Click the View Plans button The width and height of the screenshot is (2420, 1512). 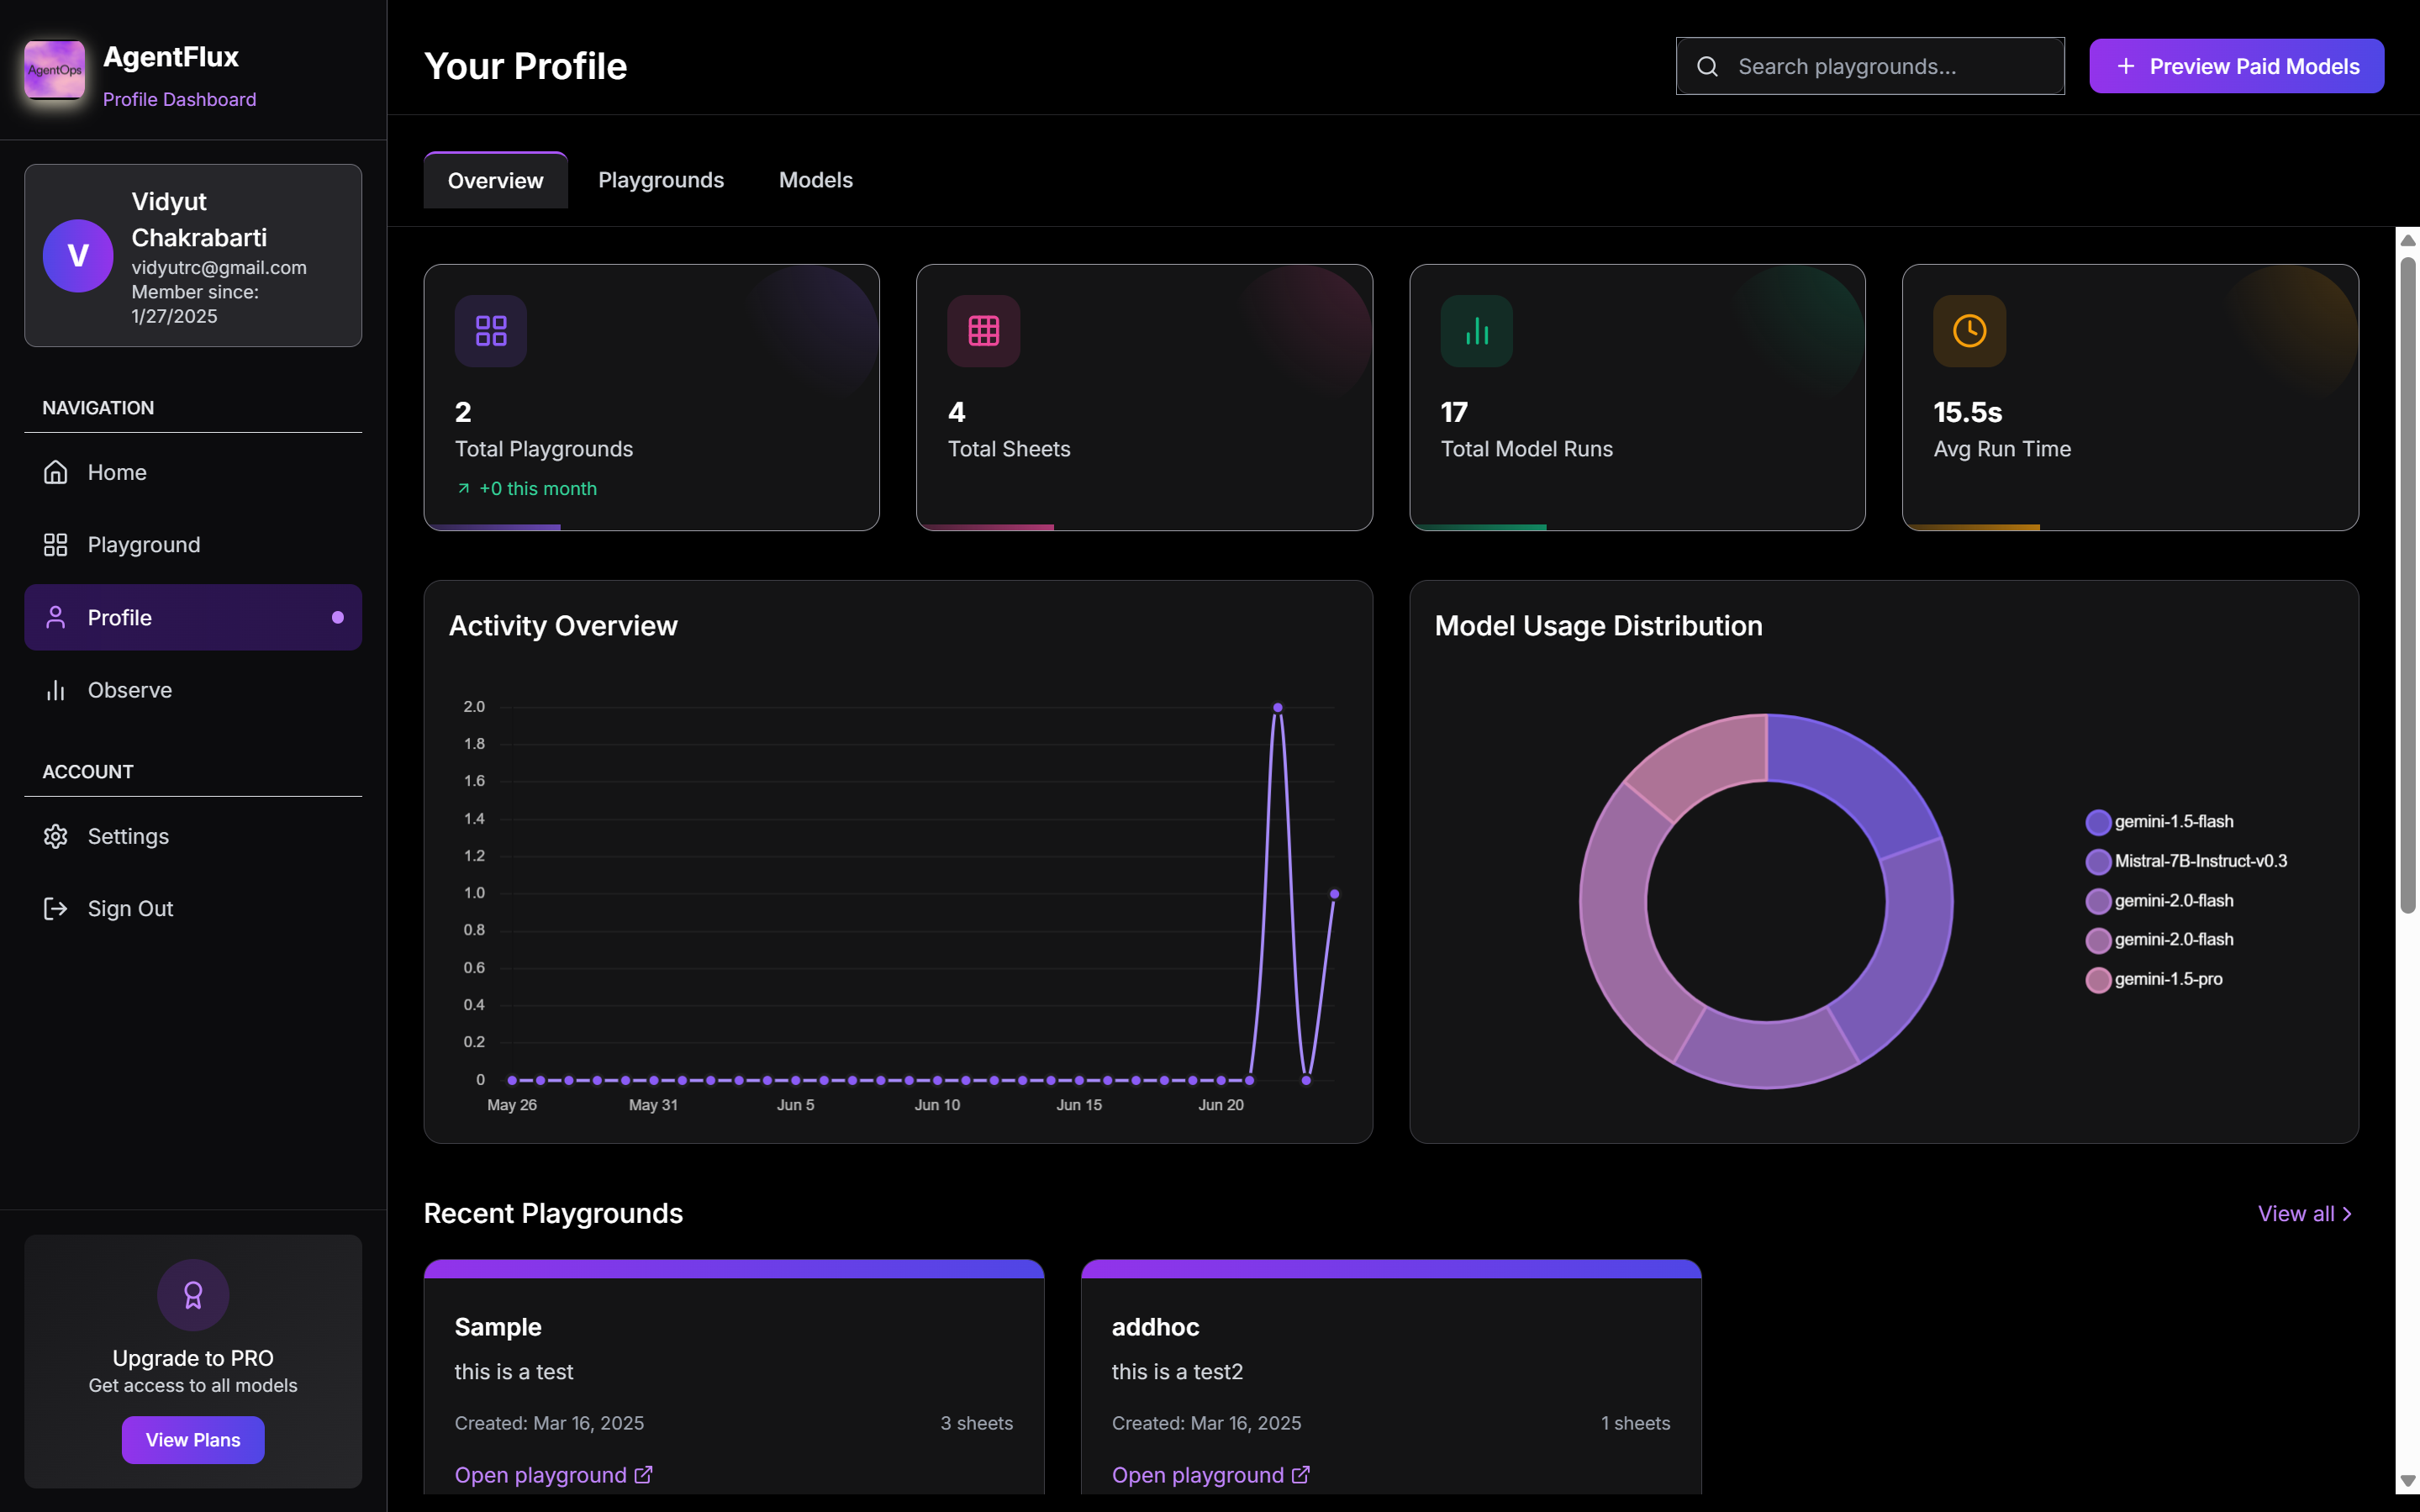pos(193,1440)
